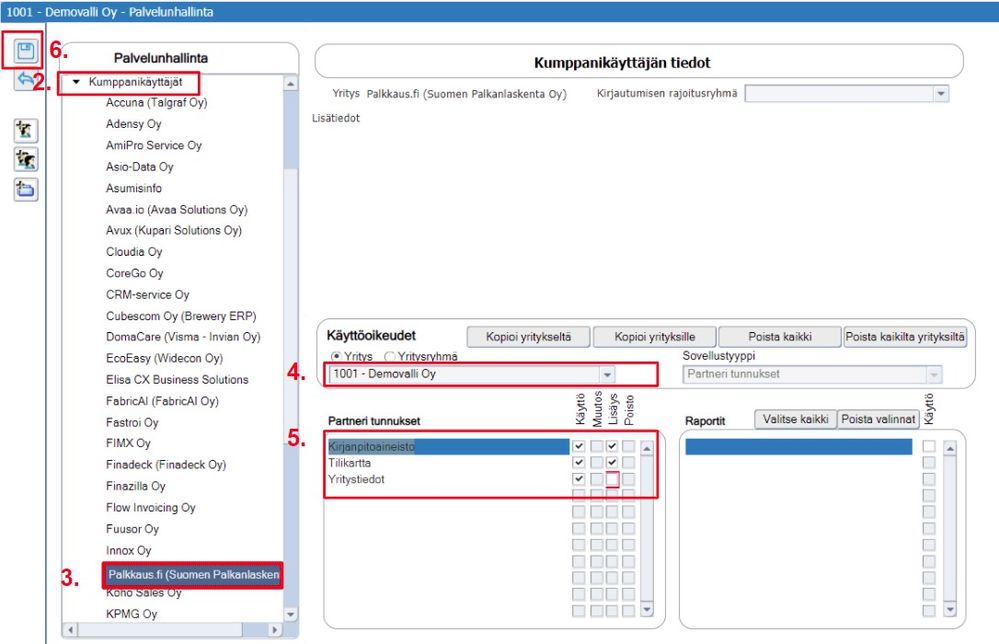Select the highlighted Kirjanpitoaineisto row
The height and width of the screenshot is (644, 999).
coord(448,447)
